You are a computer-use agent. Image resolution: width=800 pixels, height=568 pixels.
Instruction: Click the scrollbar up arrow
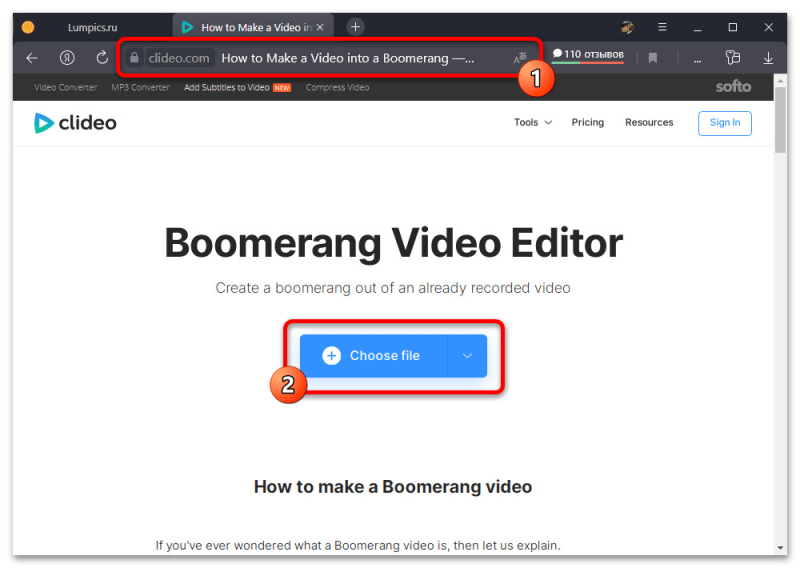coord(780,81)
